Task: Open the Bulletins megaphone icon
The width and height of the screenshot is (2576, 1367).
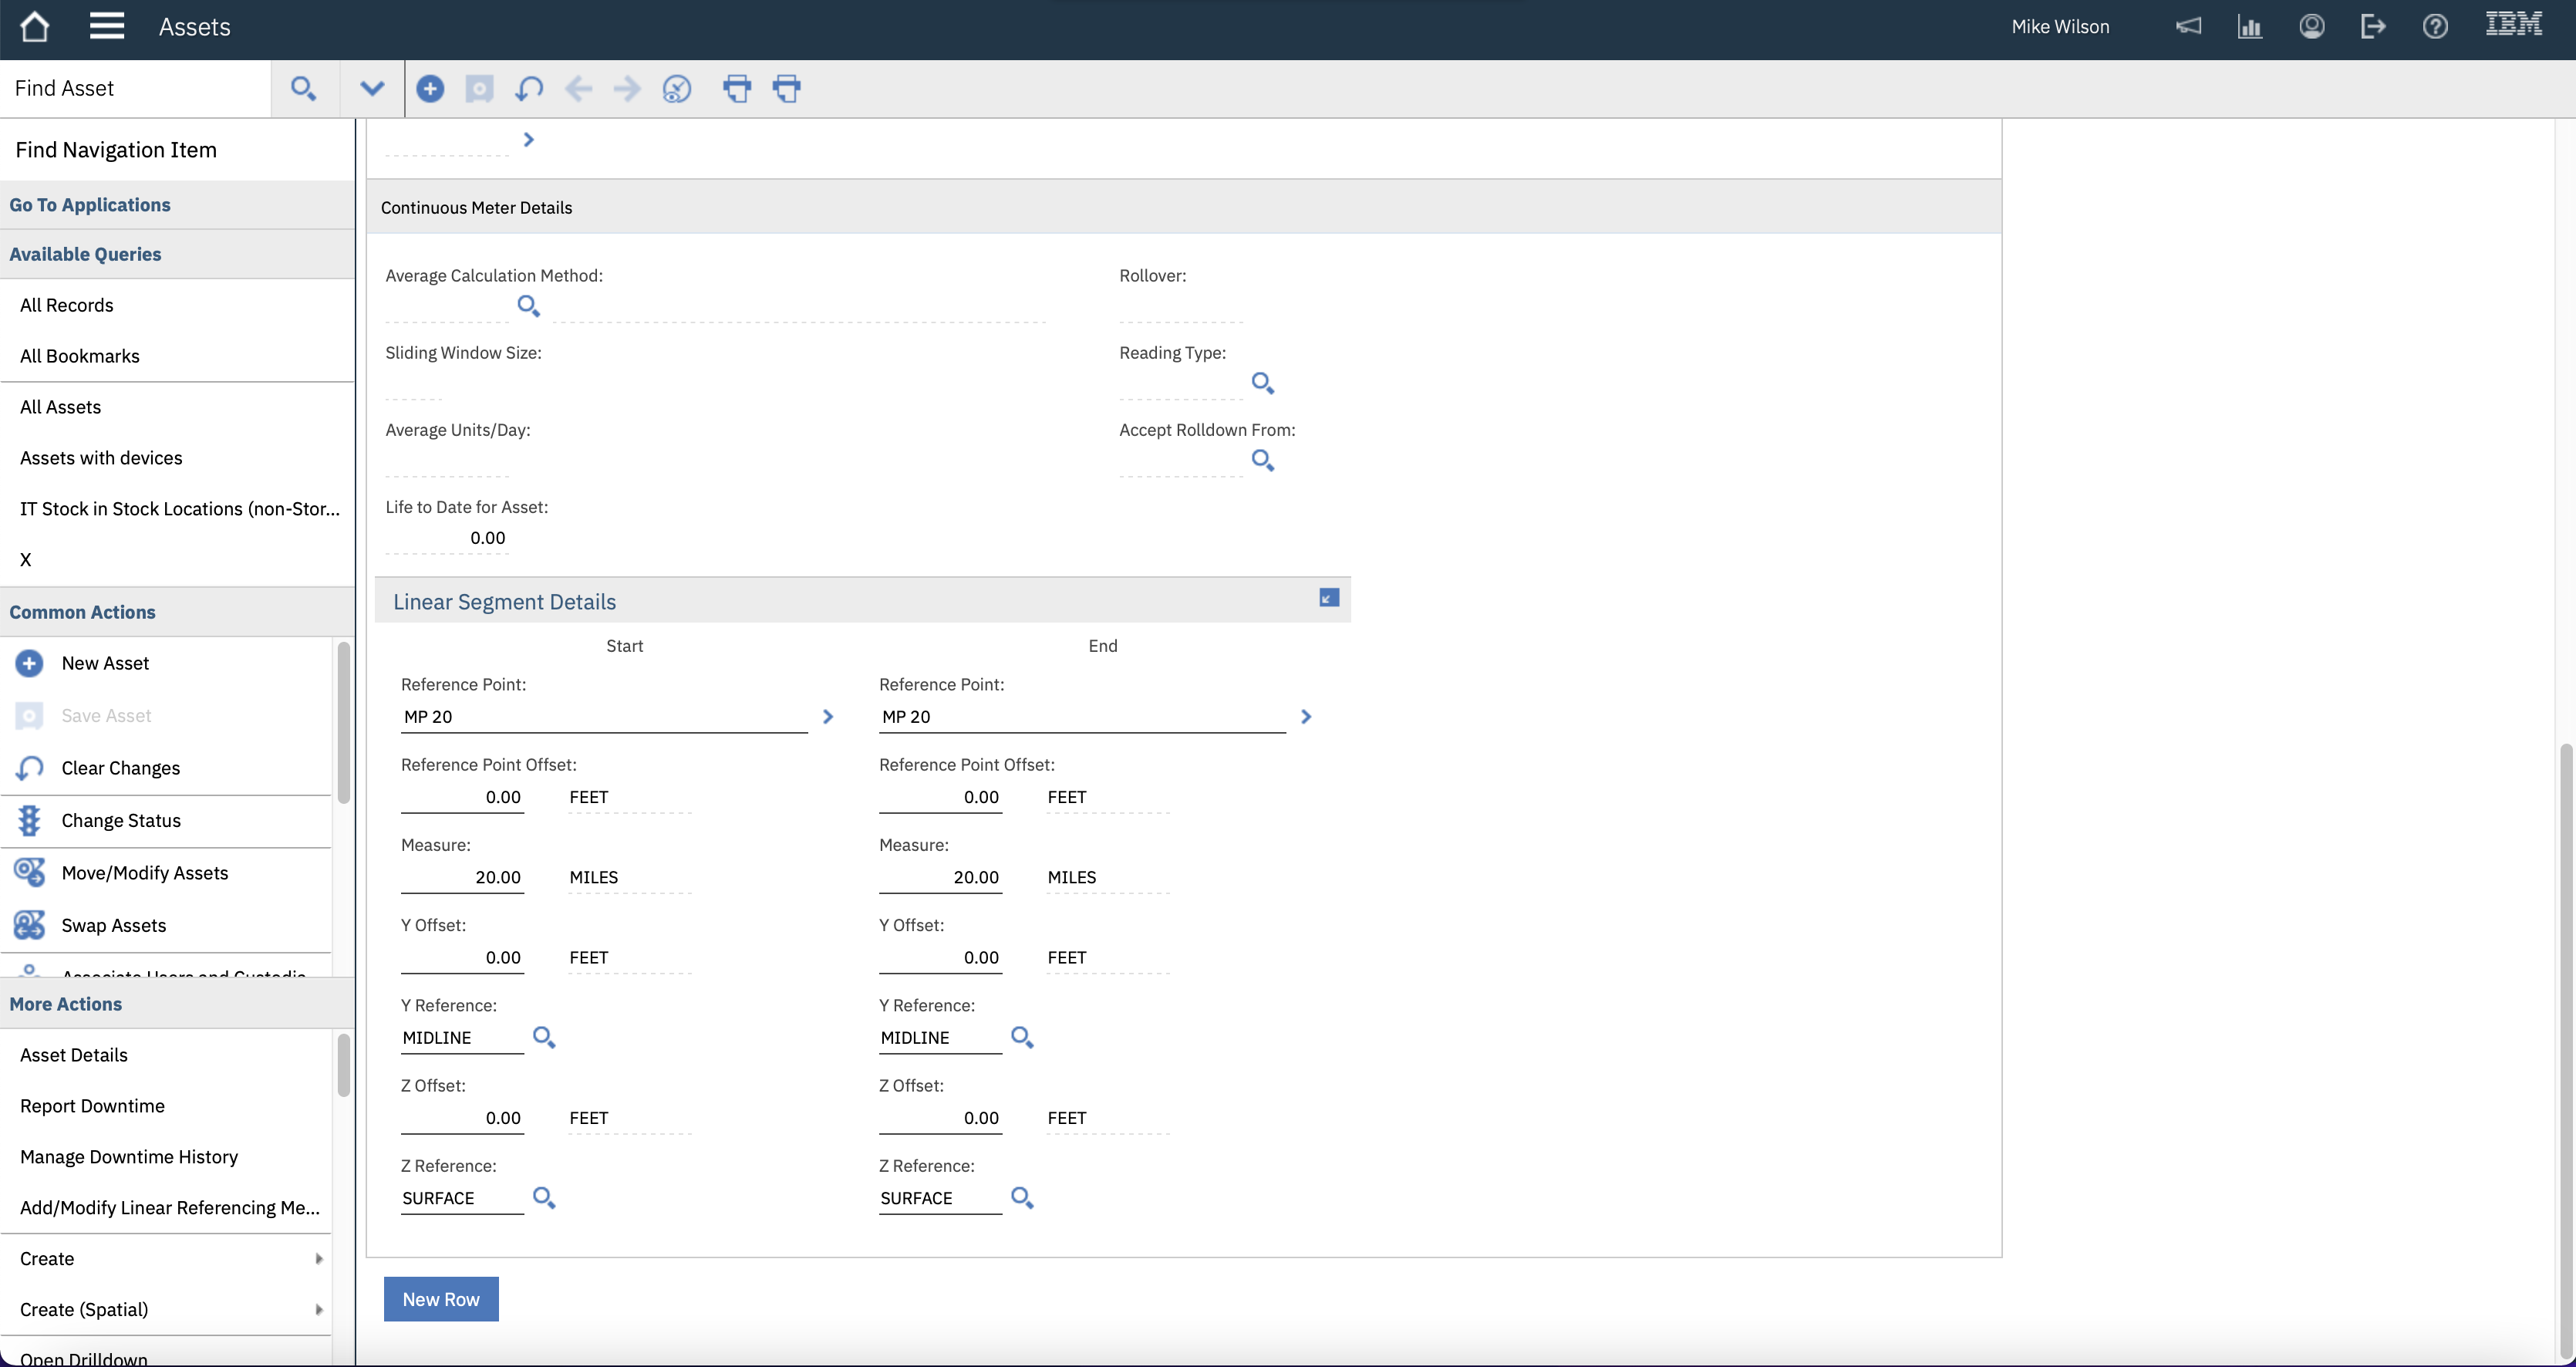Action: point(2188,27)
